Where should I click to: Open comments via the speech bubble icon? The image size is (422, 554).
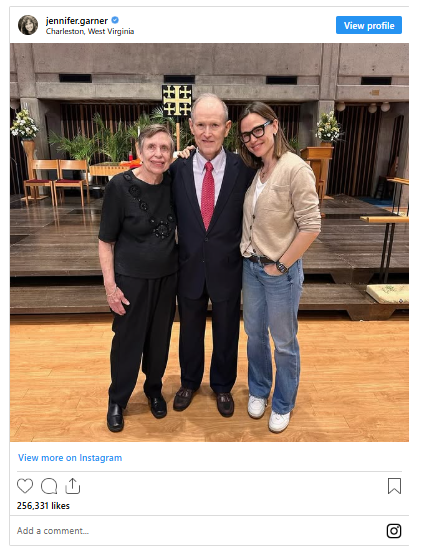49,486
